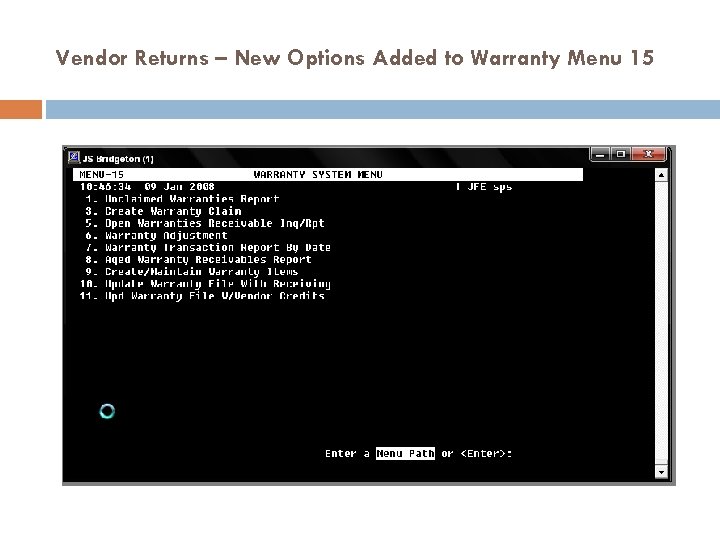
Task: Select option 8 Aged Warranty Receivables Report
Action: pyautogui.click(x=198, y=259)
